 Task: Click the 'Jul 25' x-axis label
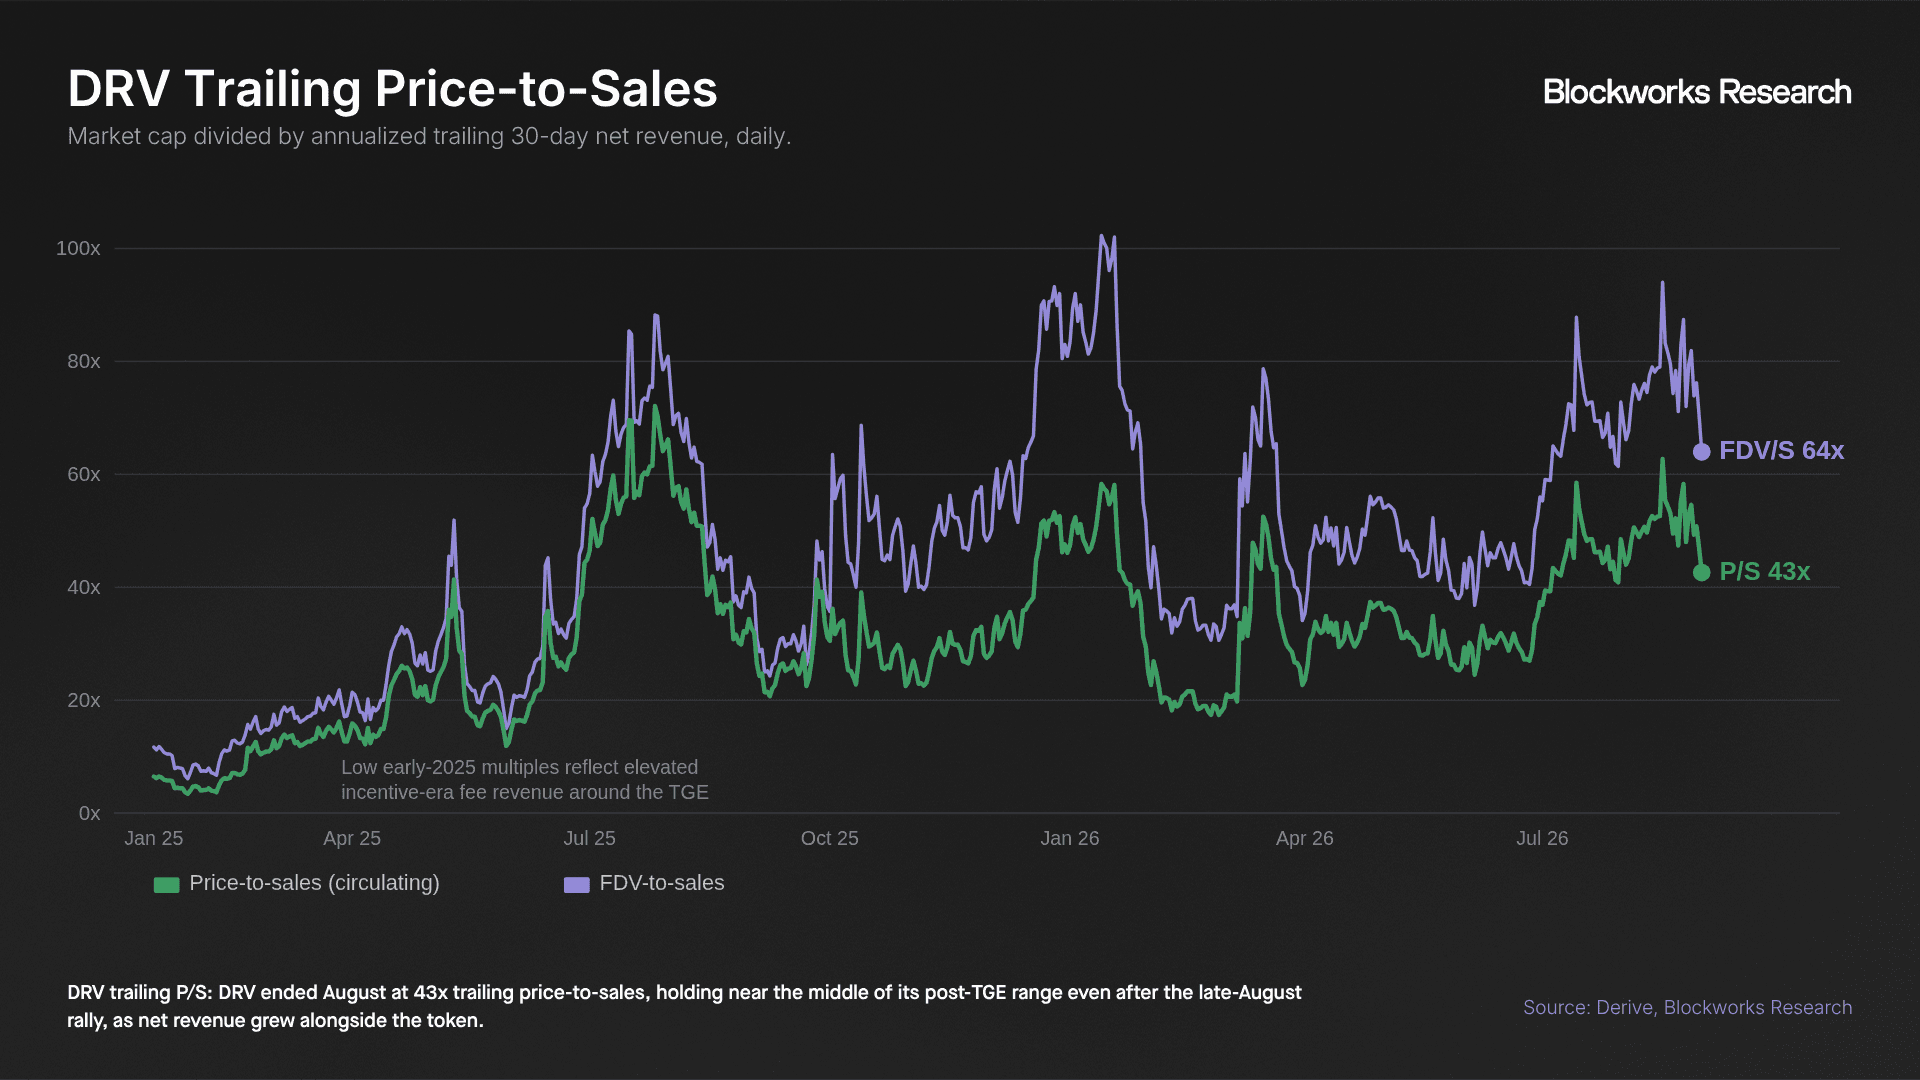[589, 838]
